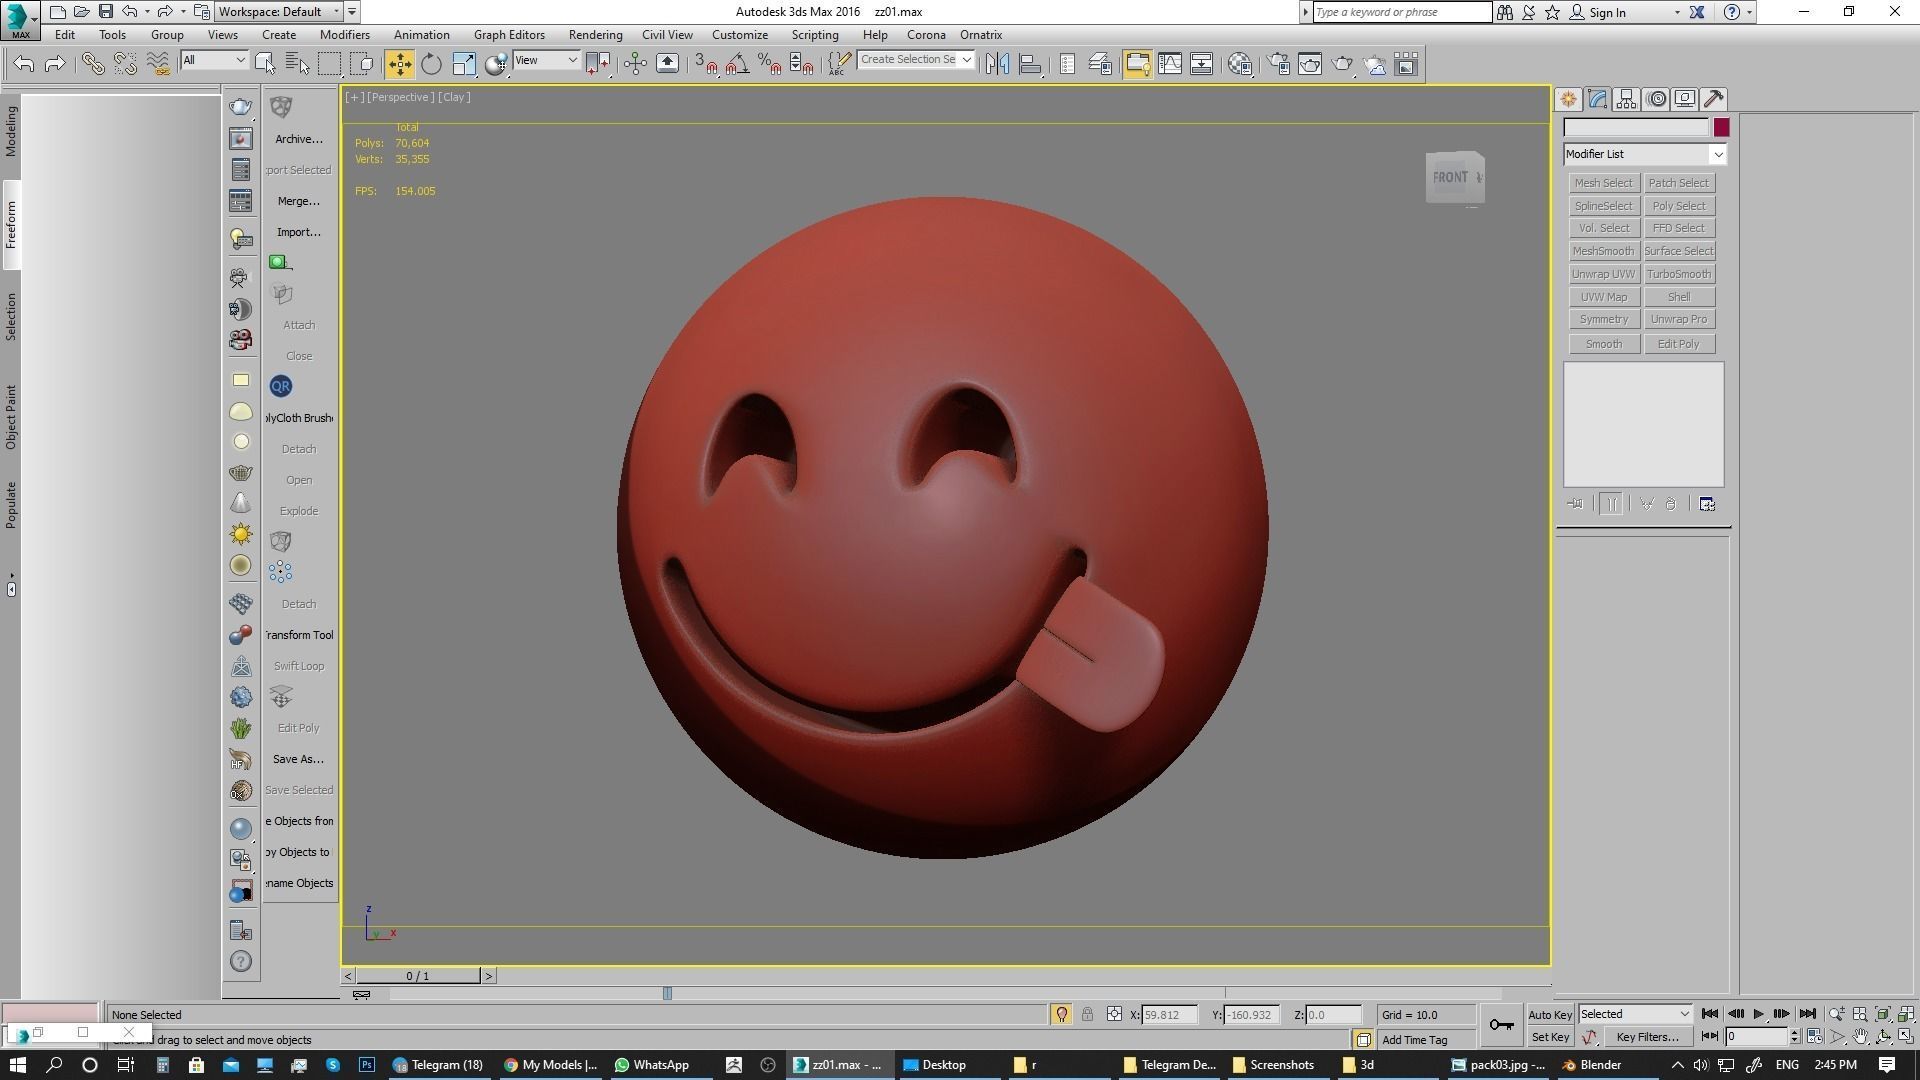
Task: Open Render Setup teapot dialog
Action: [x=1278, y=64]
